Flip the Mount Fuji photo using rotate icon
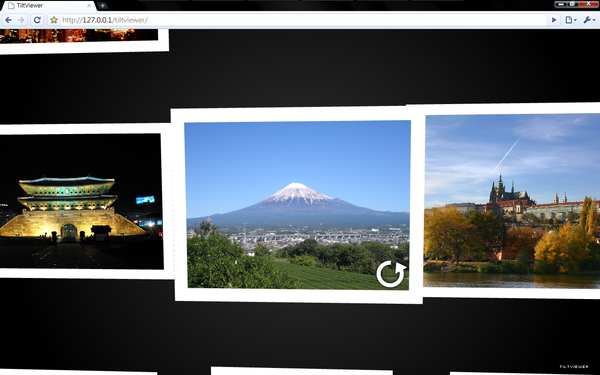600x375 pixels. [391, 274]
